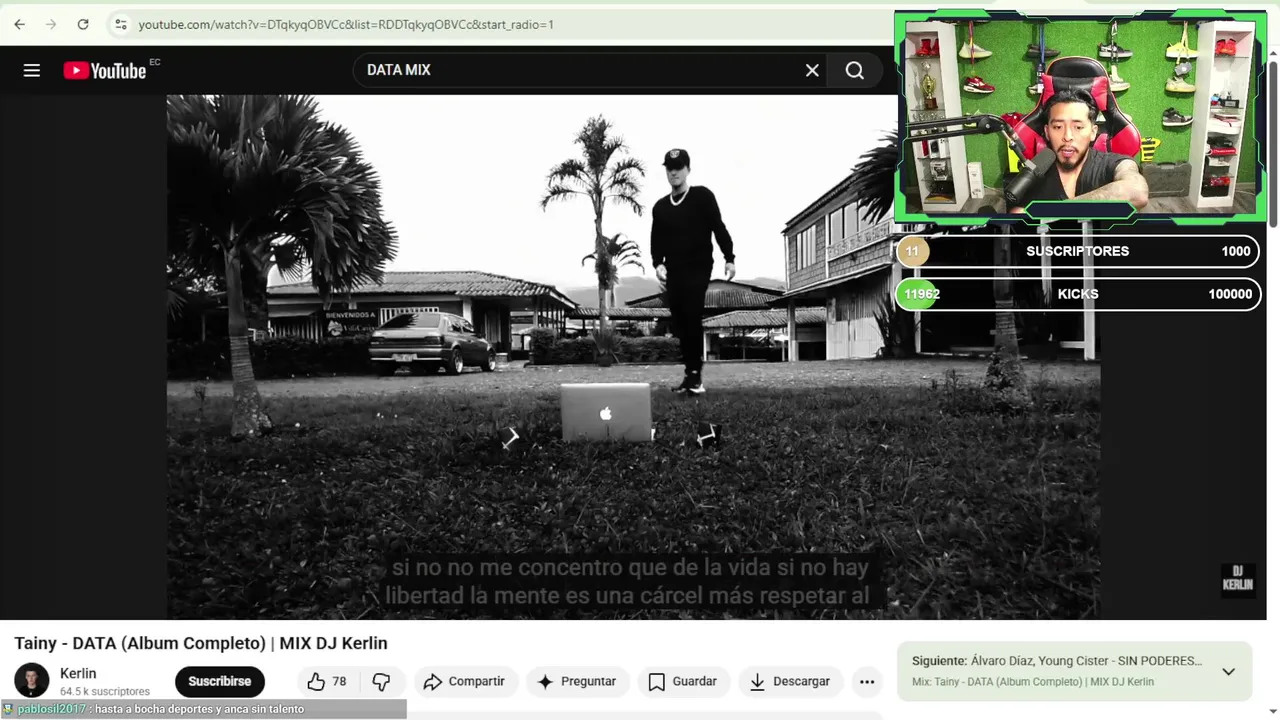
Task: Click the browser forward arrow
Action: [x=51, y=24]
